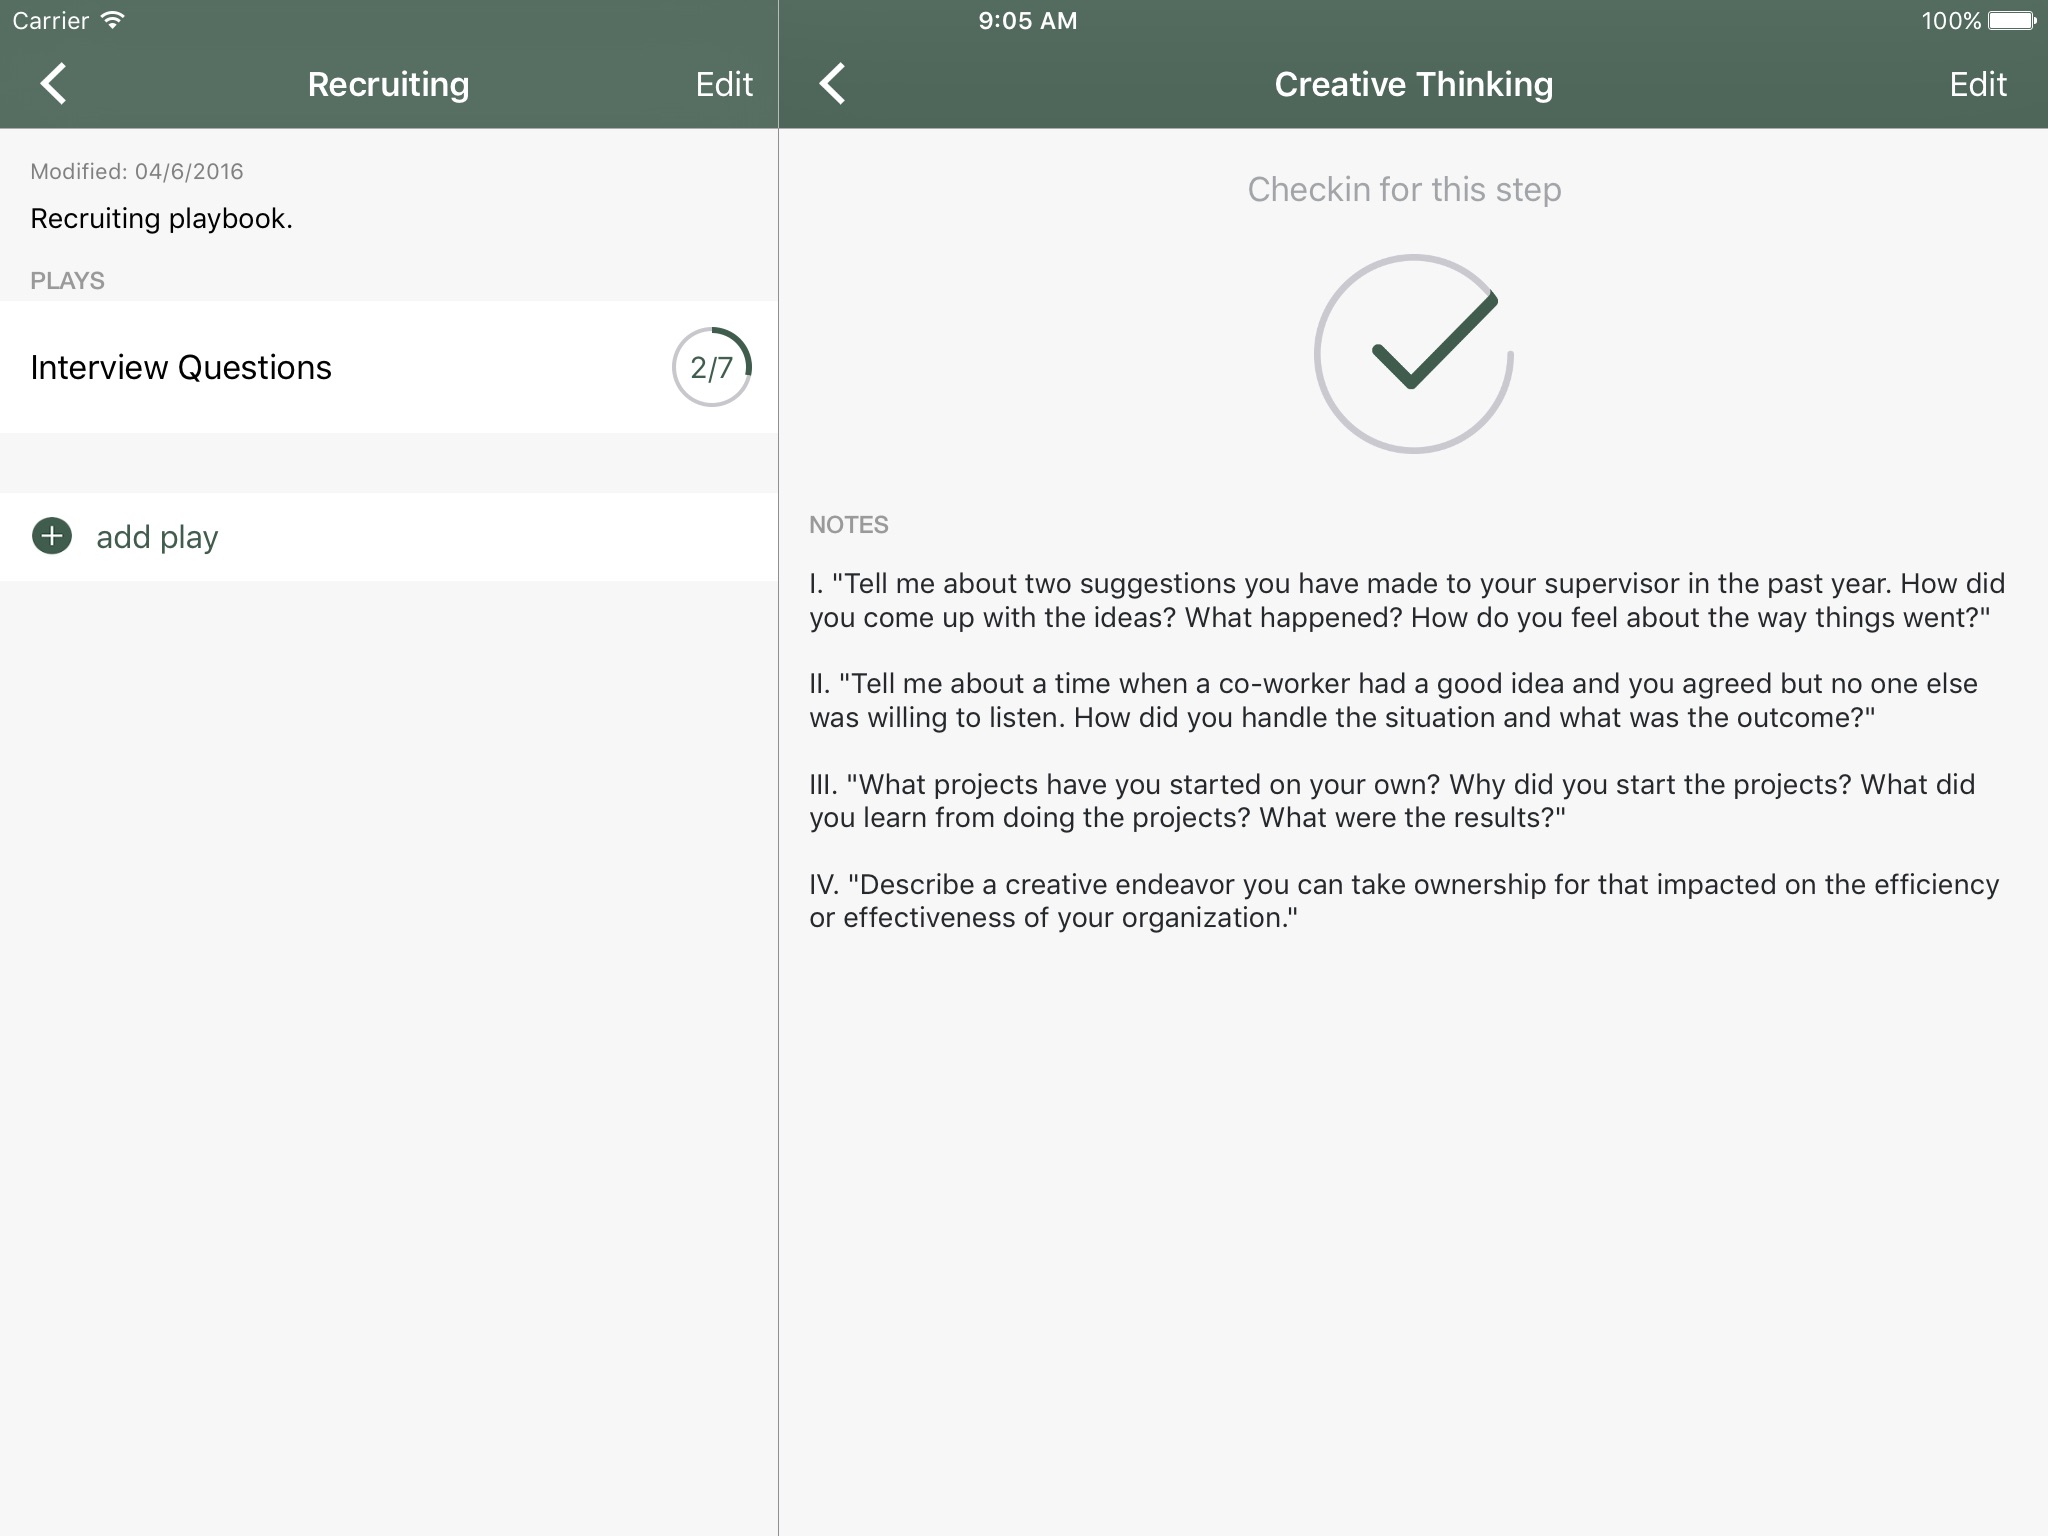The height and width of the screenshot is (1536, 2048).
Task: Tap 'Checkin for this step' label
Action: point(1404,189)
